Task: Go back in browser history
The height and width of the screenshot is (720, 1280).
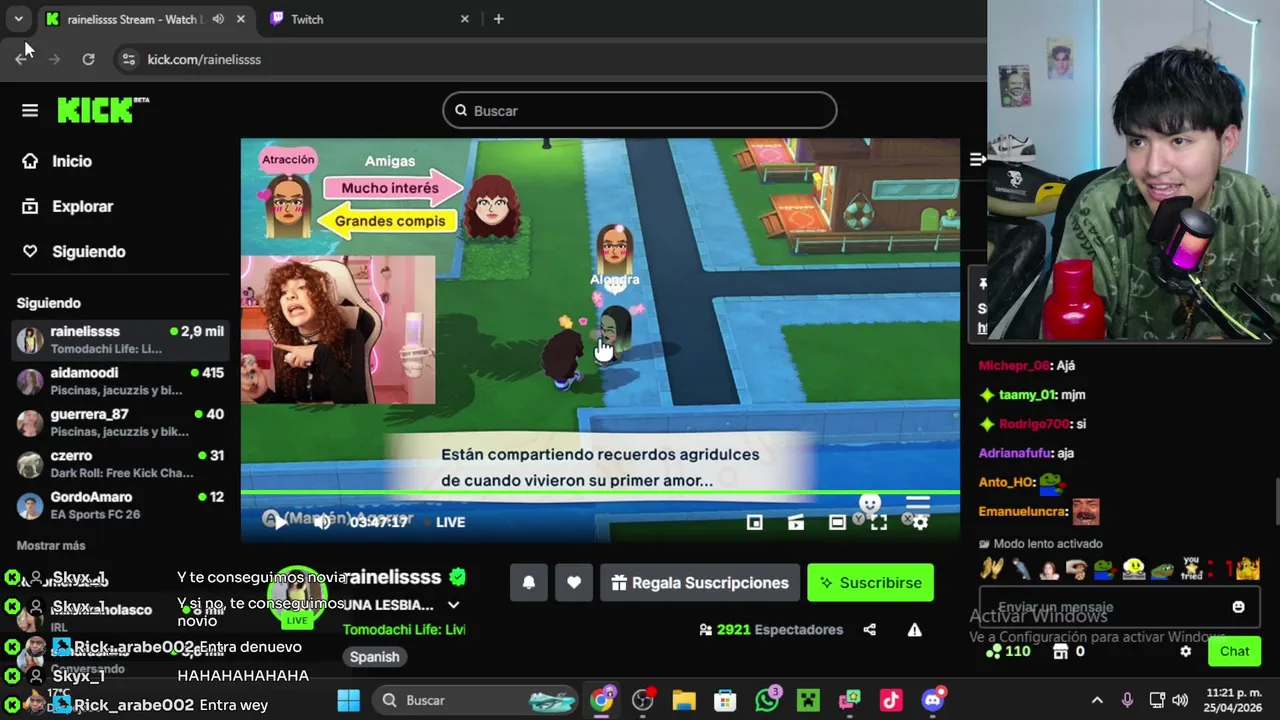Action: pyautogui.click(x=22, y=59)
